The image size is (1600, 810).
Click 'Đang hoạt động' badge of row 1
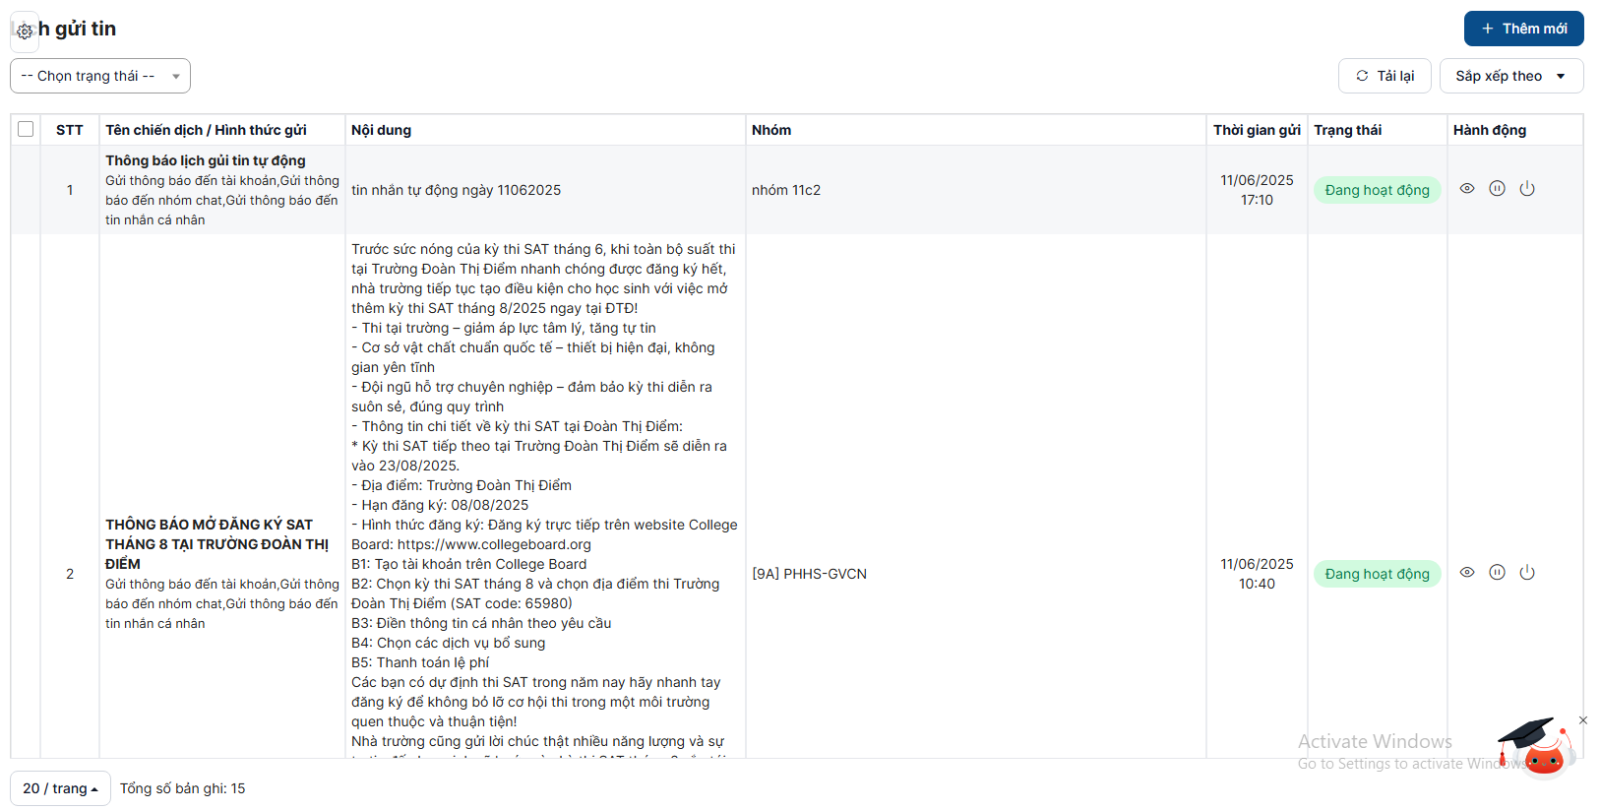click(1376, 190)
